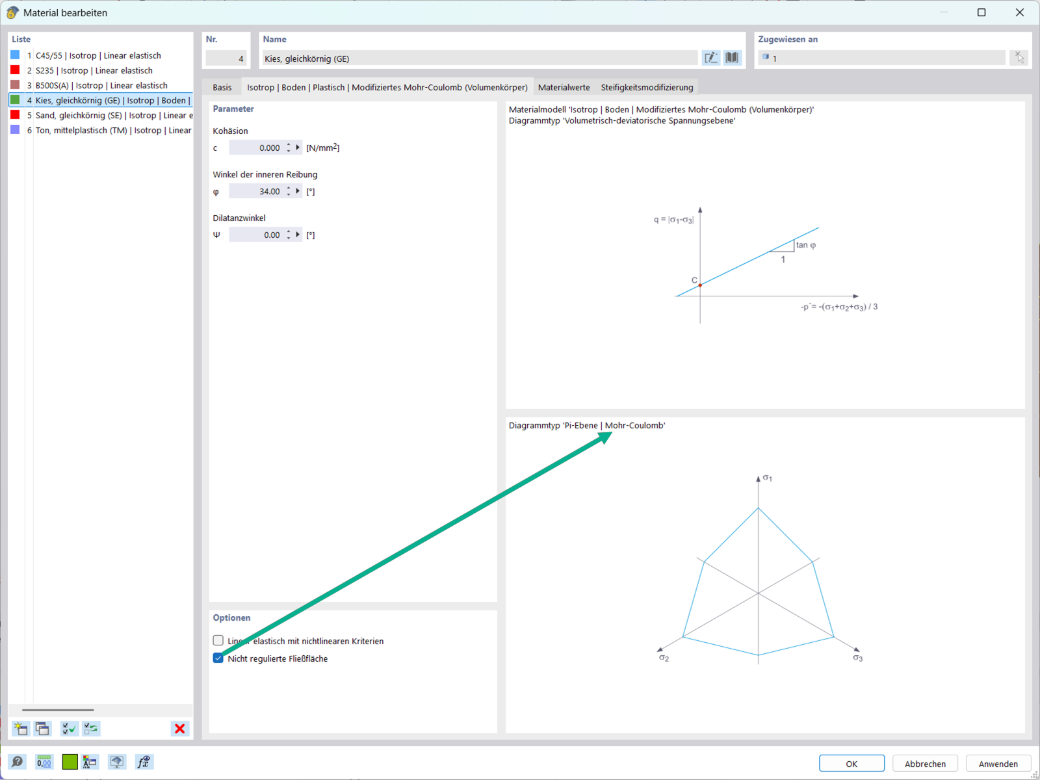Click the Dilatanzwinkel Ψ spinner arrows
Screen dimensions: 1040x780
point(289,235)
